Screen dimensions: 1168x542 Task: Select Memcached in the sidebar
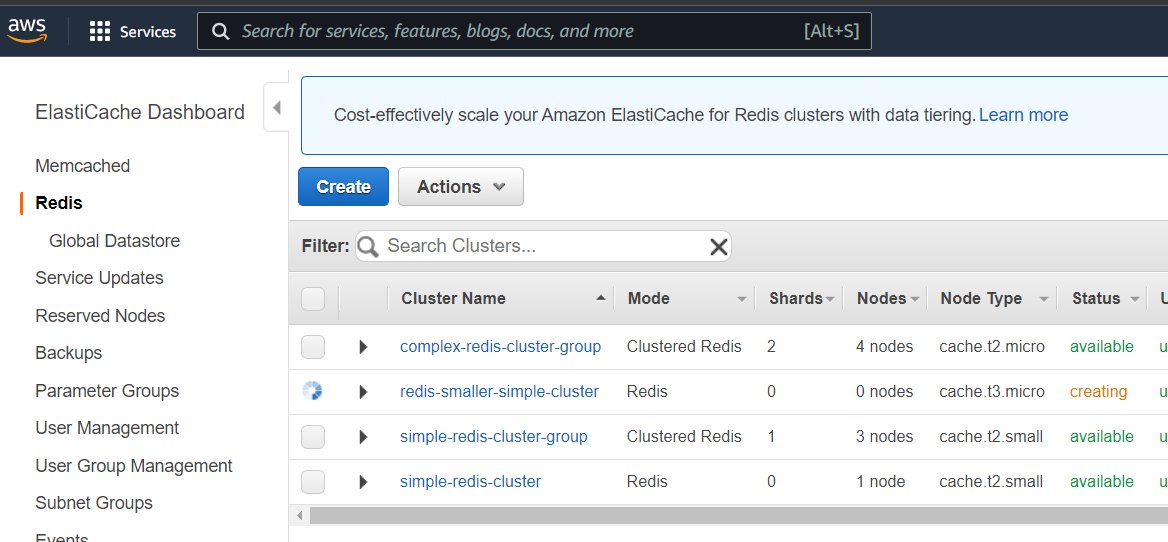click(x=83, y=165)
